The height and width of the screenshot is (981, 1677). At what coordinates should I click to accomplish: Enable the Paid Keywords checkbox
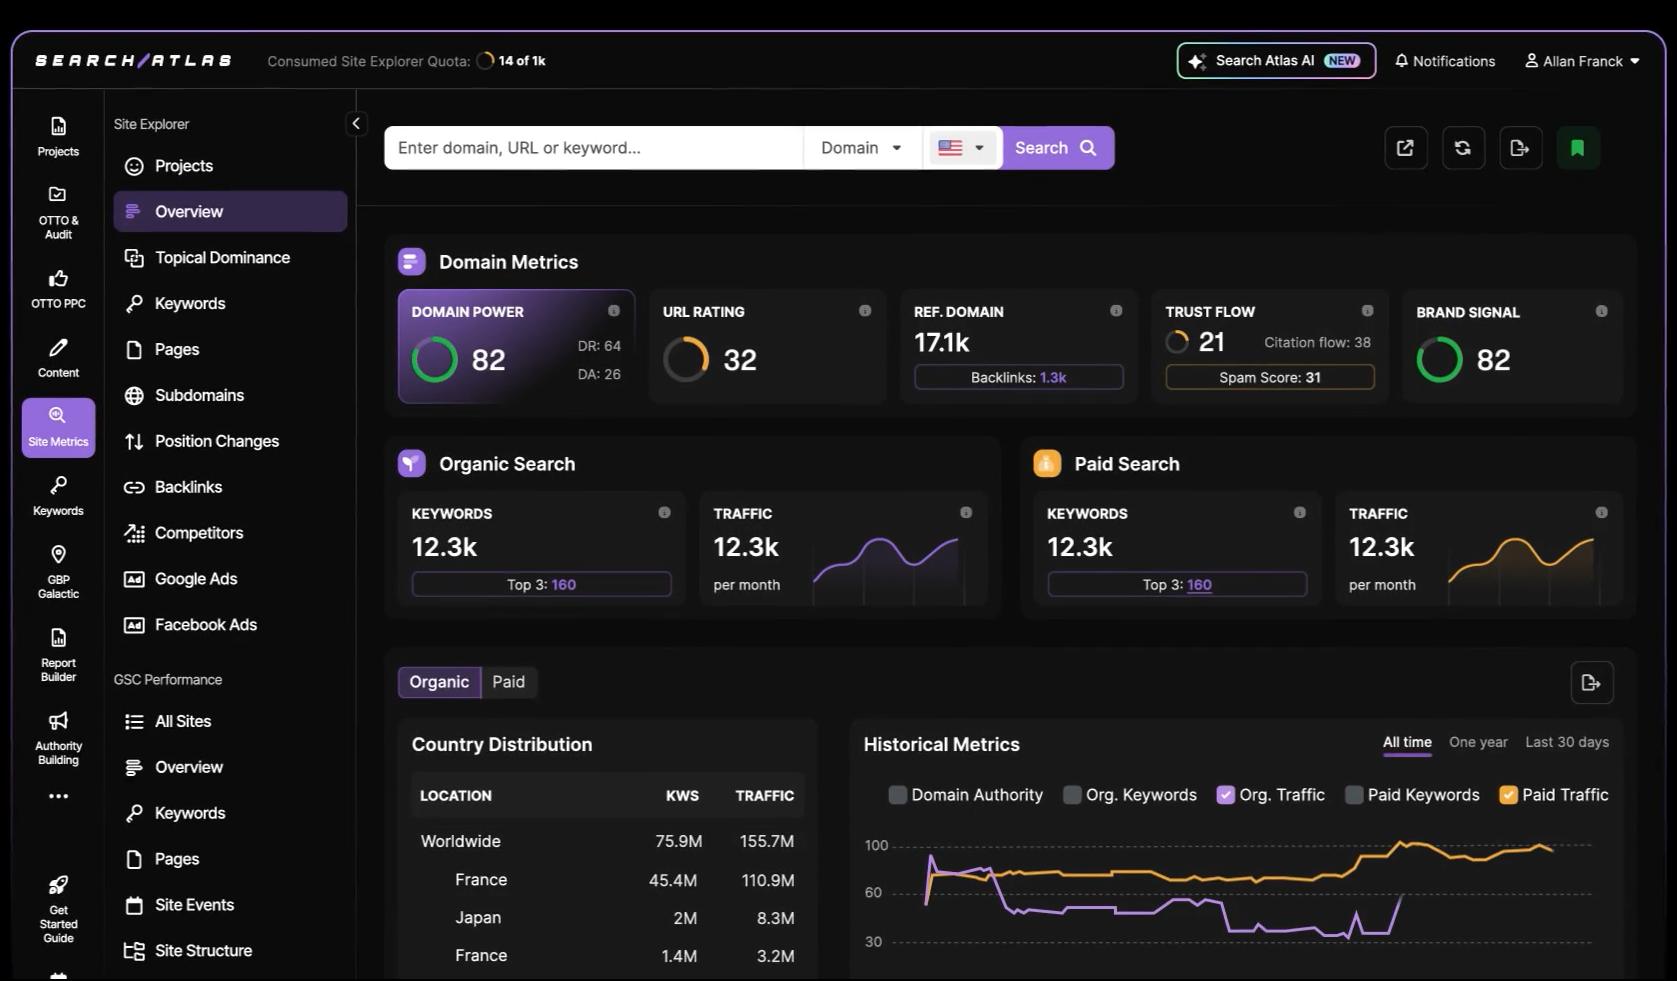pos(1355,794)
